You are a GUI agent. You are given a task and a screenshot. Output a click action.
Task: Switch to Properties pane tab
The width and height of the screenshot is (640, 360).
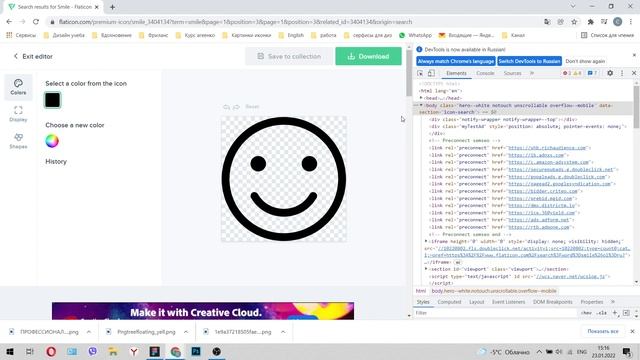(x=591, y=302)
